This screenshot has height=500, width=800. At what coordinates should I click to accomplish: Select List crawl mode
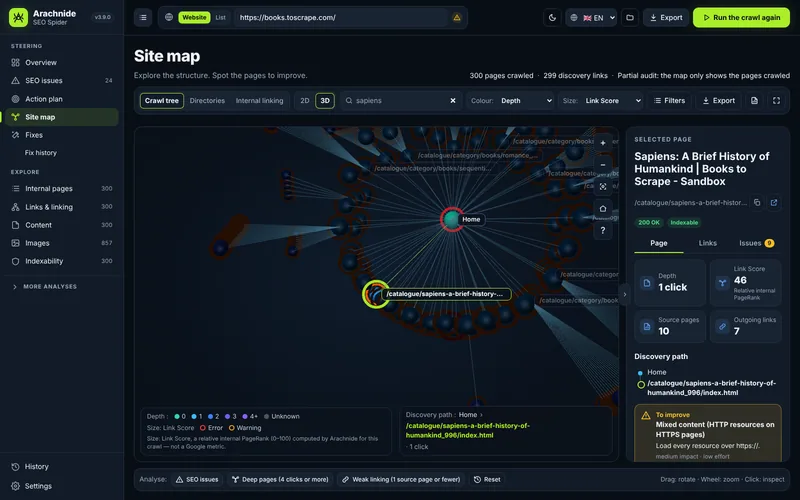(x=220, y=17)
